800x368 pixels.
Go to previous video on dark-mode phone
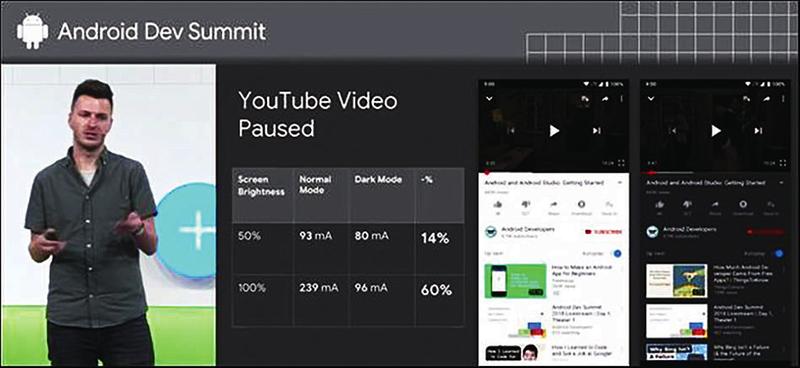coord(673,131)
